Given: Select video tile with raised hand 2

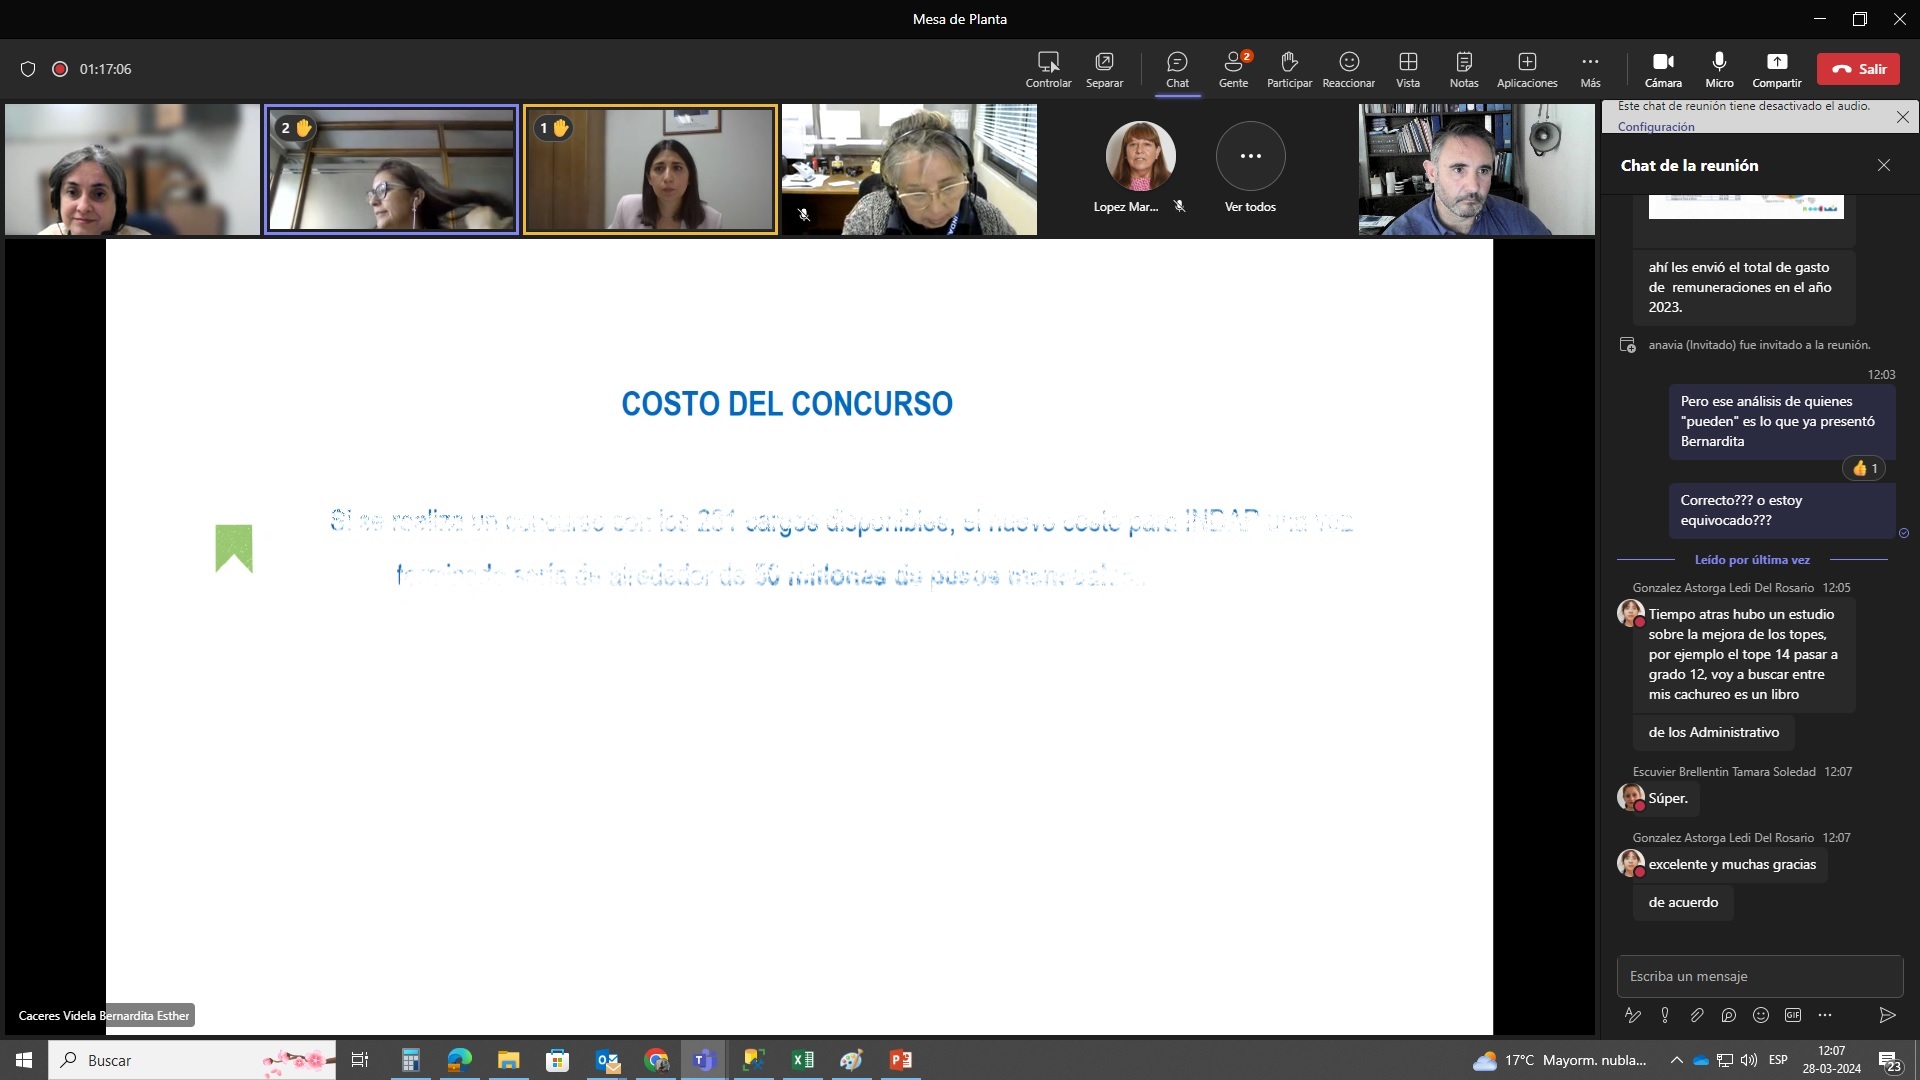Looking at the screenshot, I should [x=391, y=169].
